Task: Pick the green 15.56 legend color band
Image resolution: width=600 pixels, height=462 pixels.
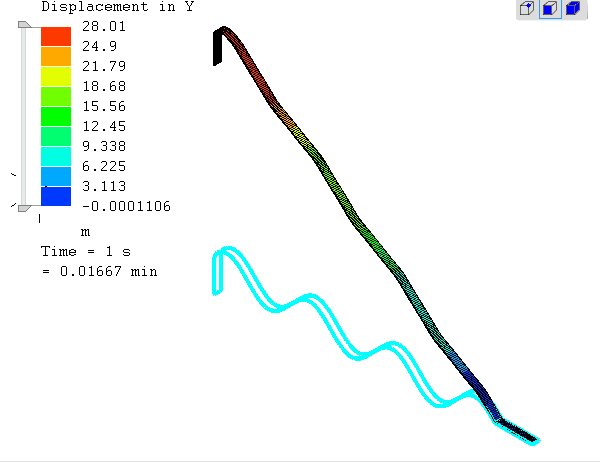Action: point(56,116)
